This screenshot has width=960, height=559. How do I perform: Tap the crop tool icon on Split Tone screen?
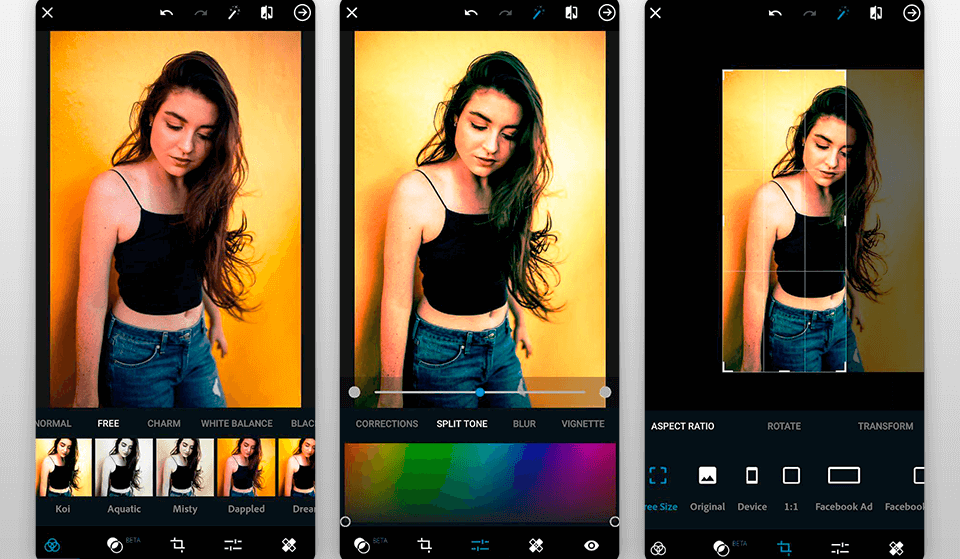tap(424, 545)
